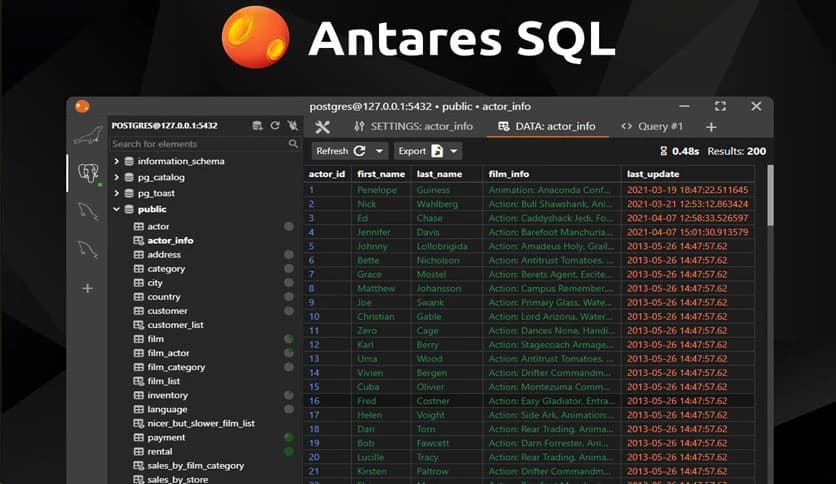Click the disconnect plug icon in sidebar header

click(x=292, y=126)
